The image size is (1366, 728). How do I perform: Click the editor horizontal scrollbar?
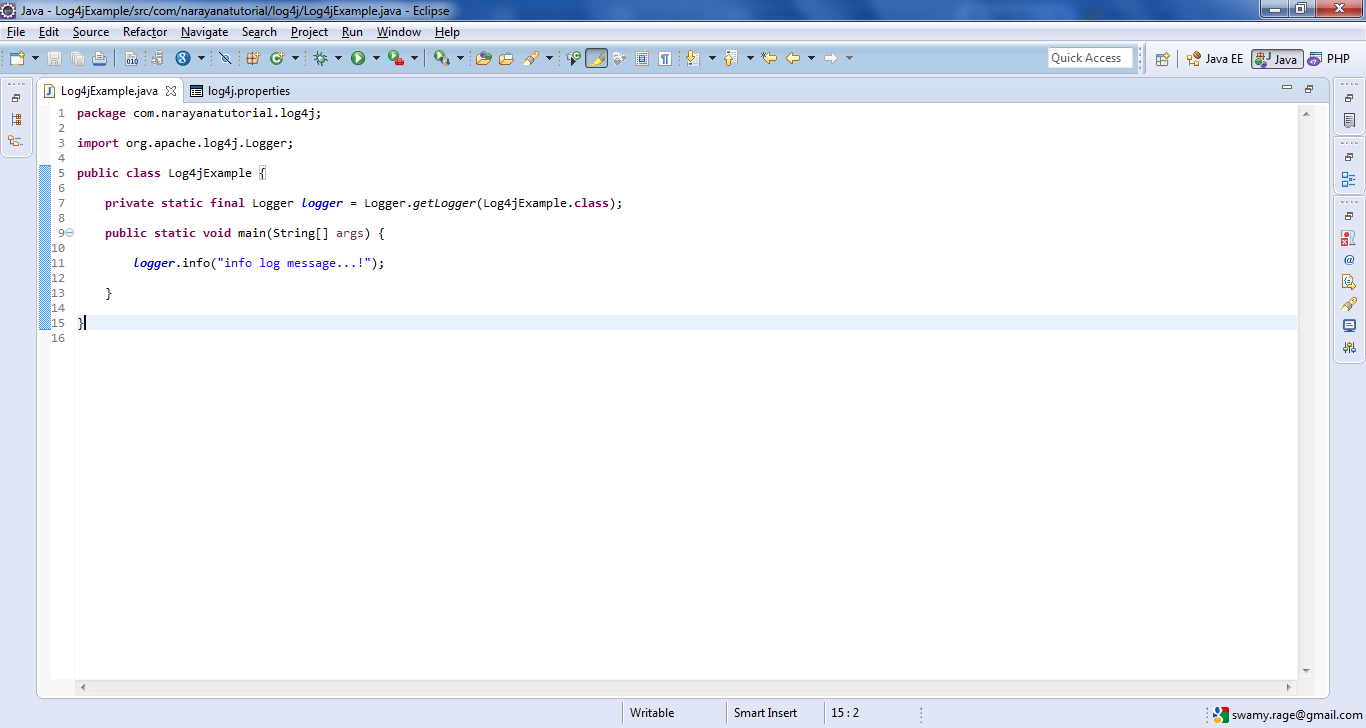(686, 688)
